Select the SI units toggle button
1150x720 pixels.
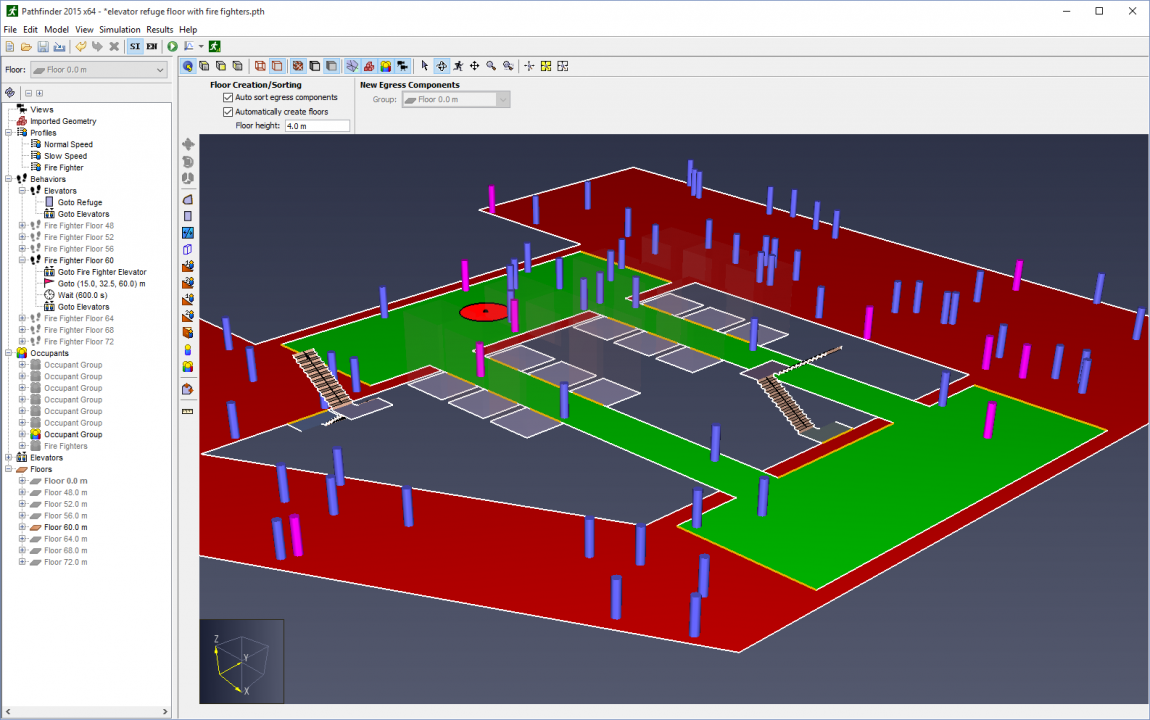coord(134,46)
